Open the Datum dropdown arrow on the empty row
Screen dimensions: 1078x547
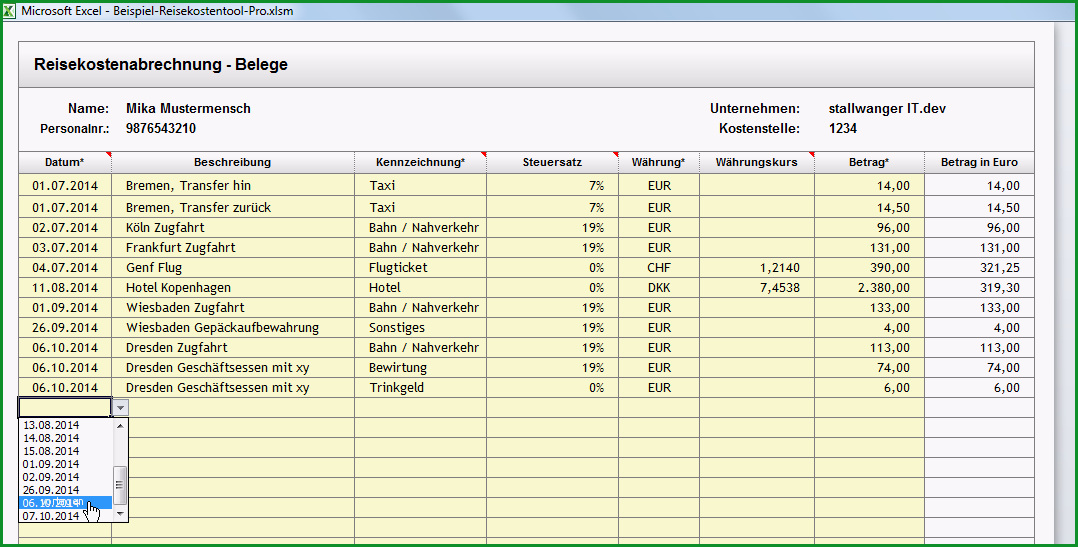(x=120, y=408)
